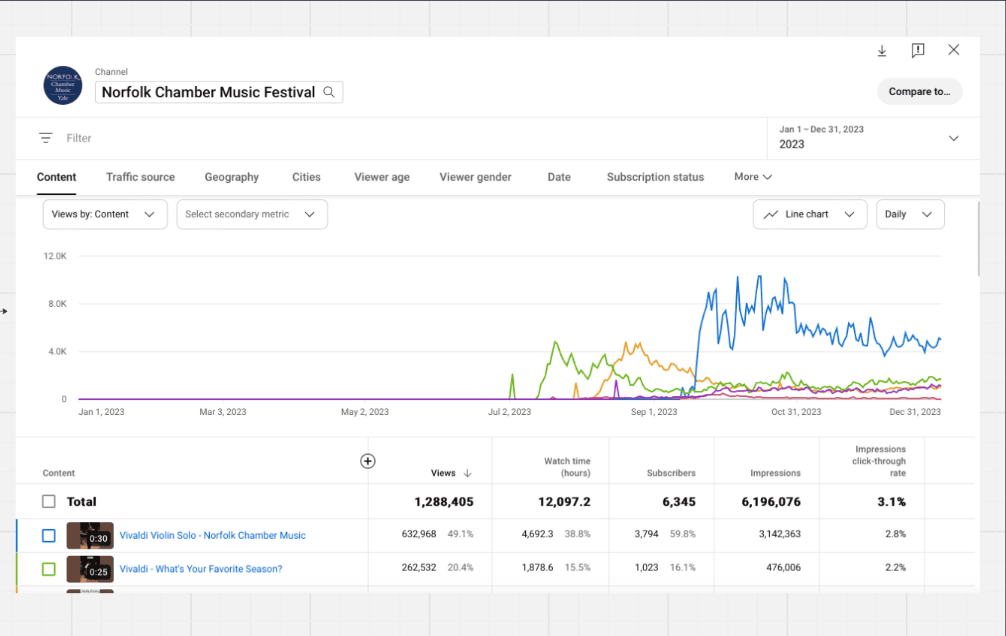Click the Views sort arrow
This screenshot has height=636, width=1006.
click(467, 473)
